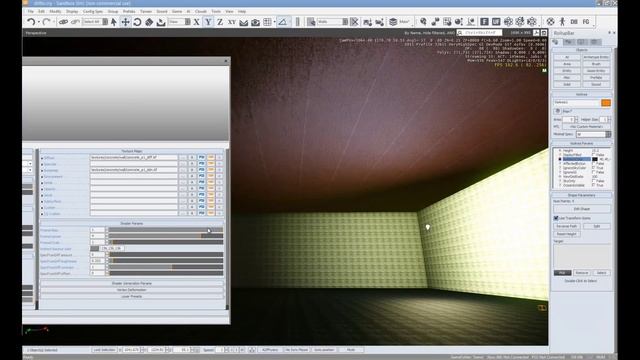
Task: Click the Reset Height button
Action: coord(567,234)
